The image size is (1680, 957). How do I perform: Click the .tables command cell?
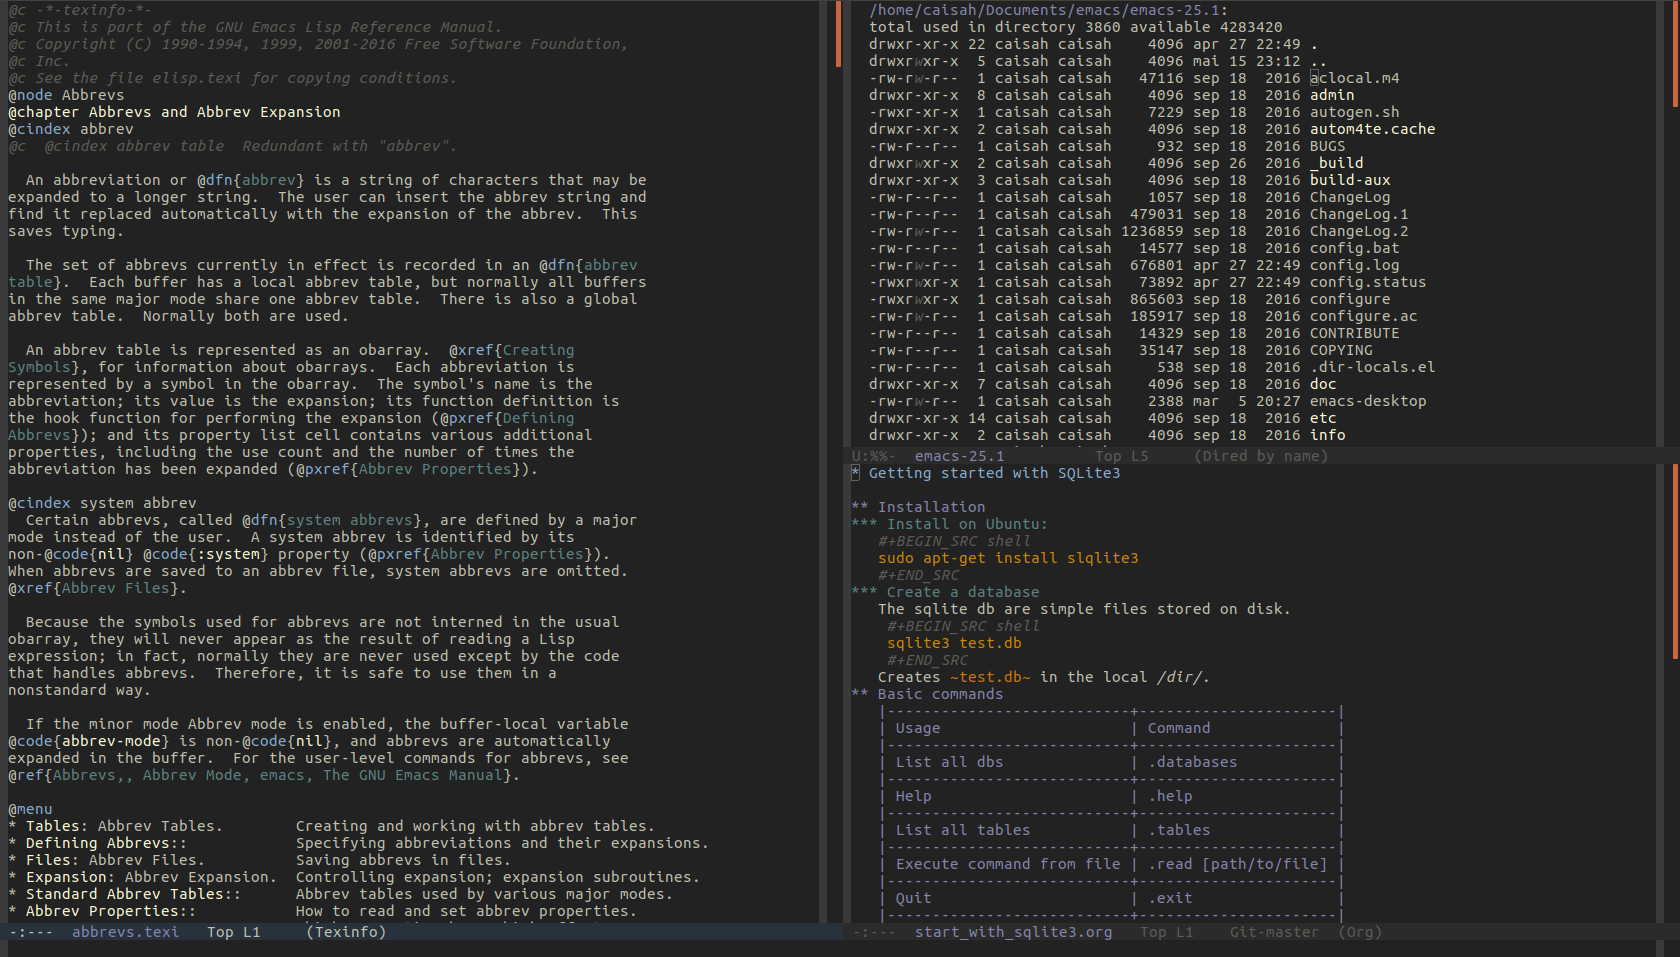tap(1179, 830)
